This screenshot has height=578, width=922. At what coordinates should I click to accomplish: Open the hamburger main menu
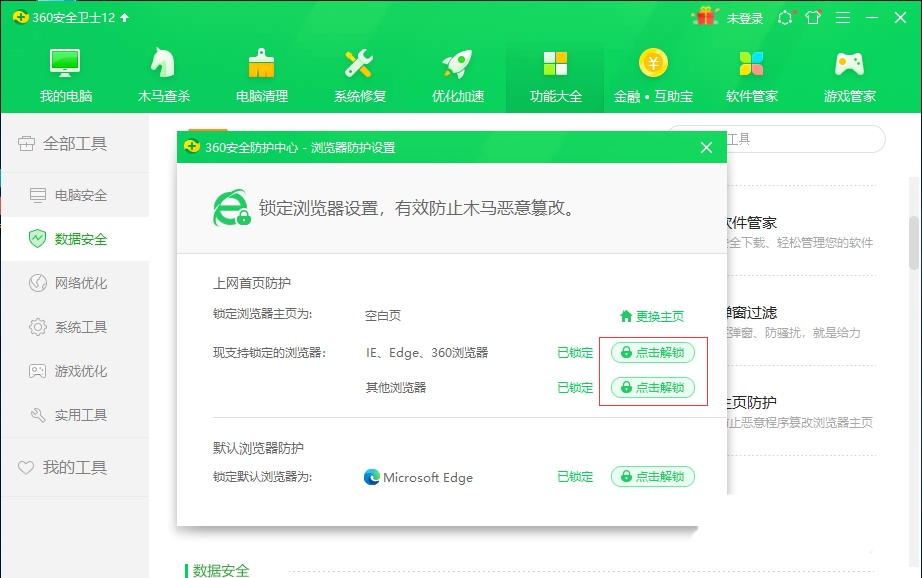coord(843,18)
